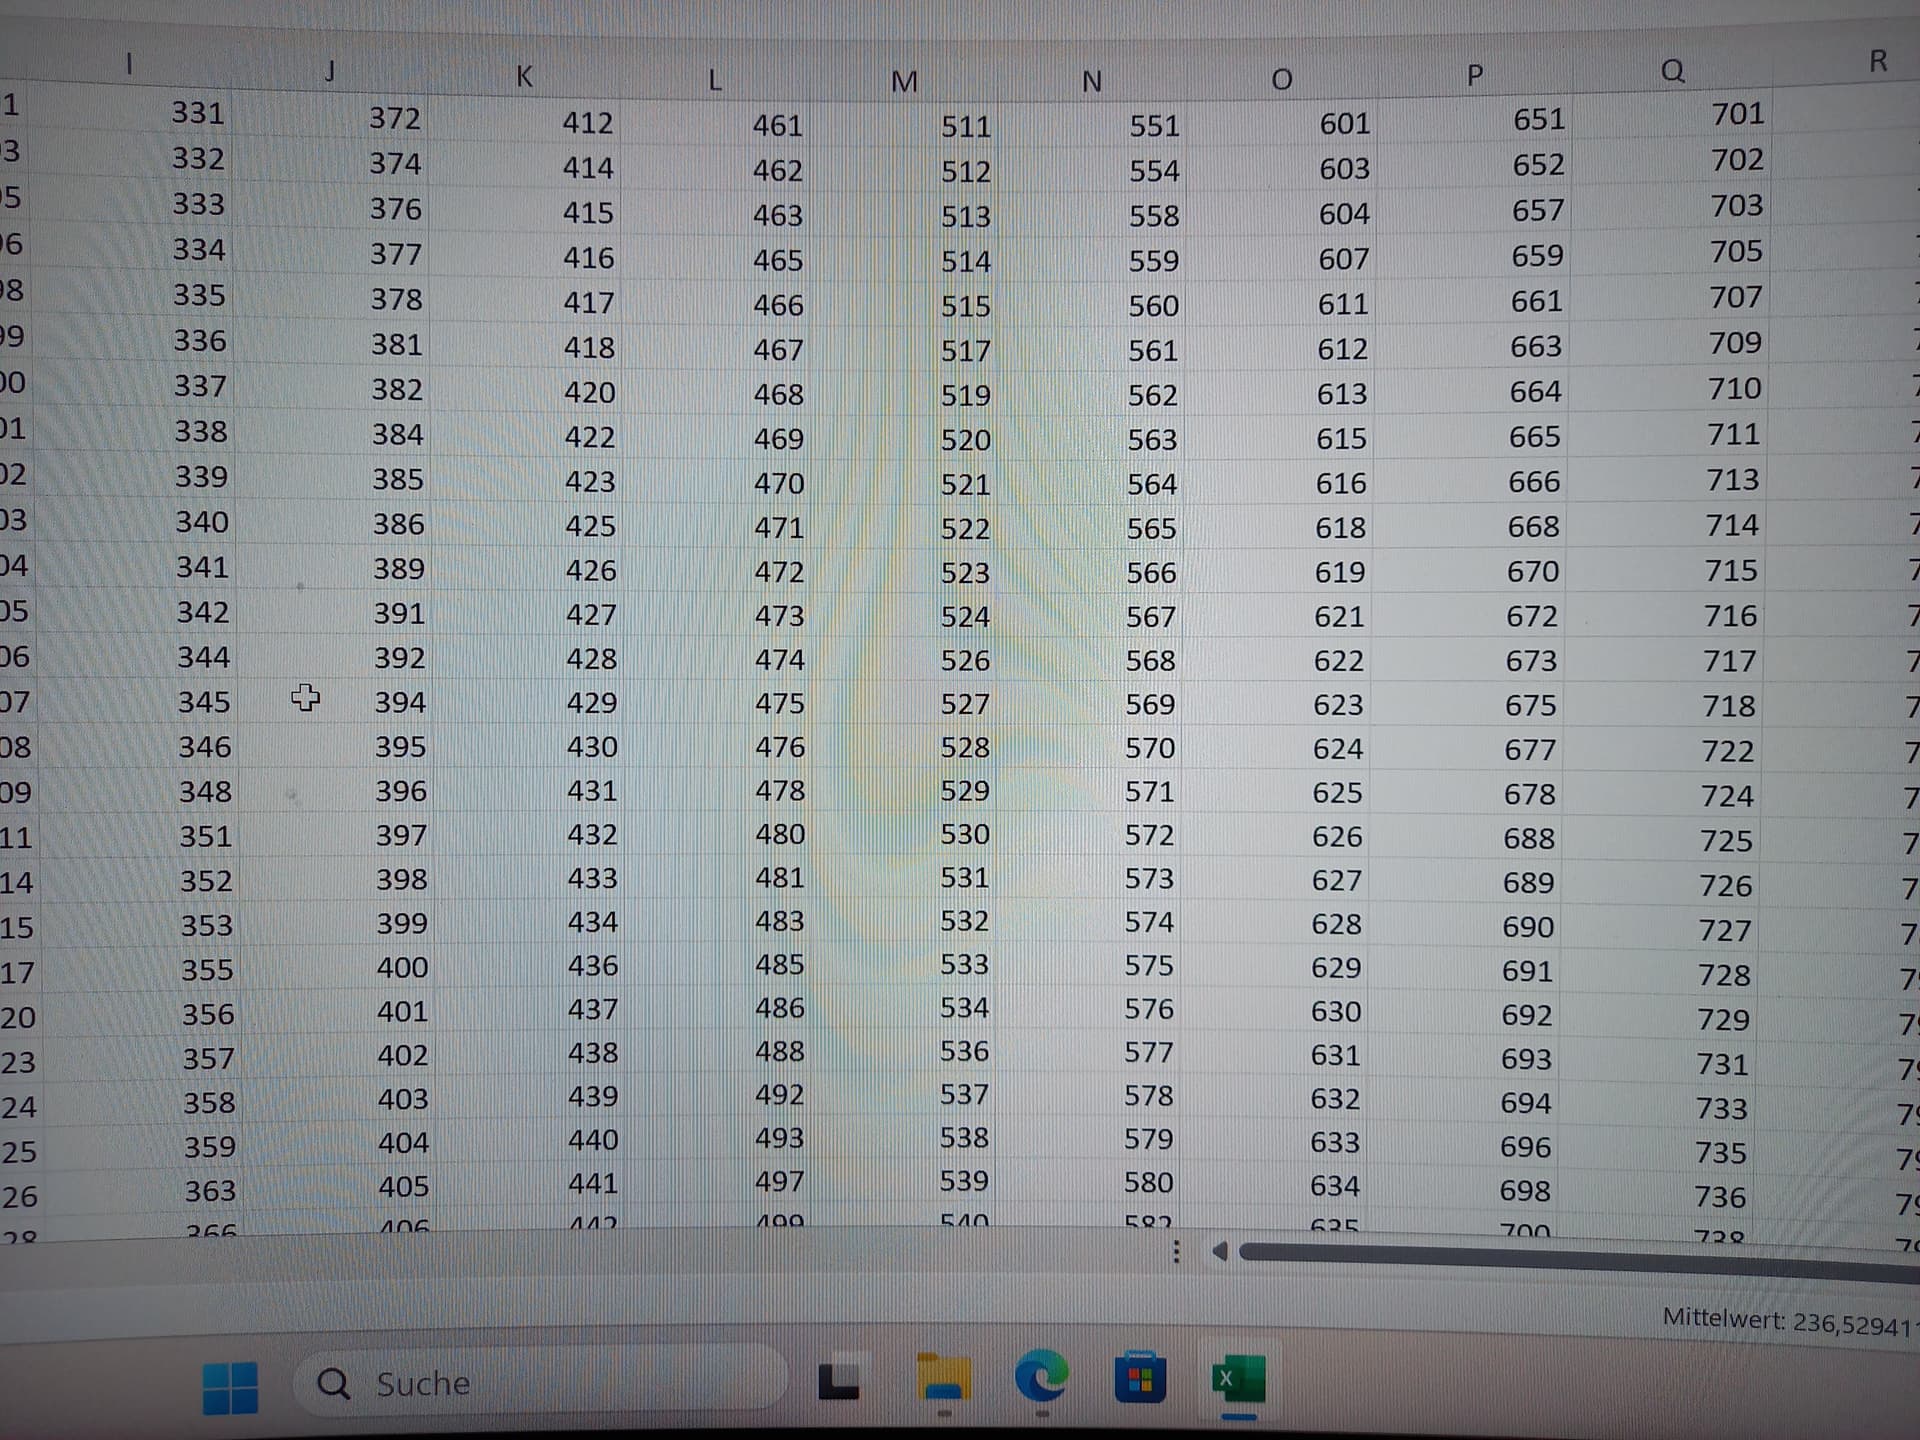
Task: Click the scroll-left arrow of horizontal scrollbar
Action: [1219, 1252]
